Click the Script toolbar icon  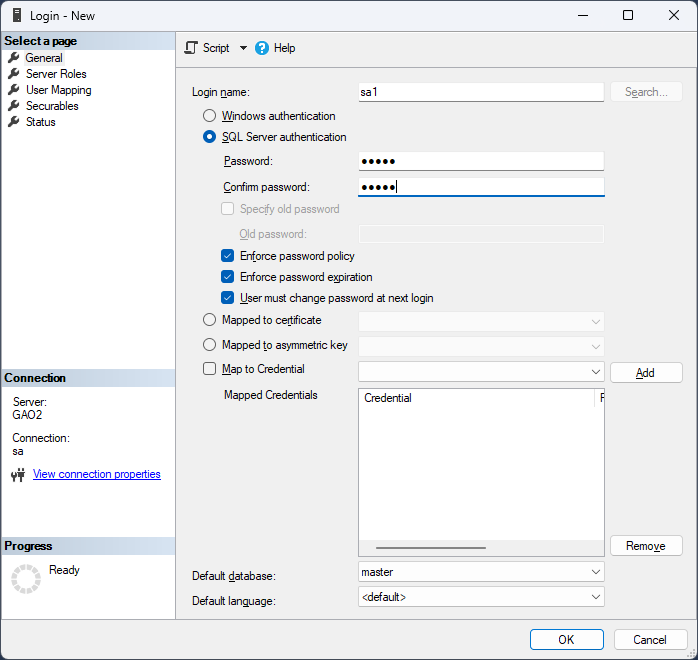[191, 48]
